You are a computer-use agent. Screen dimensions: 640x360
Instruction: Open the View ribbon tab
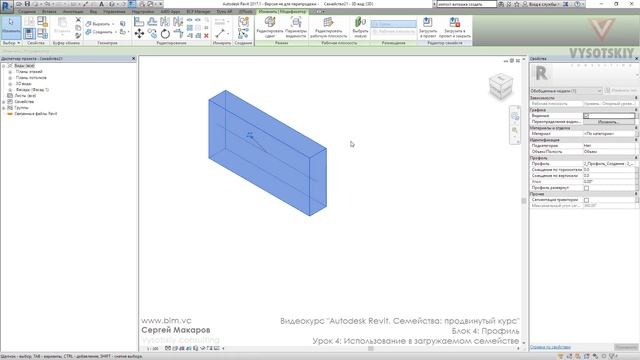point(93,11)
